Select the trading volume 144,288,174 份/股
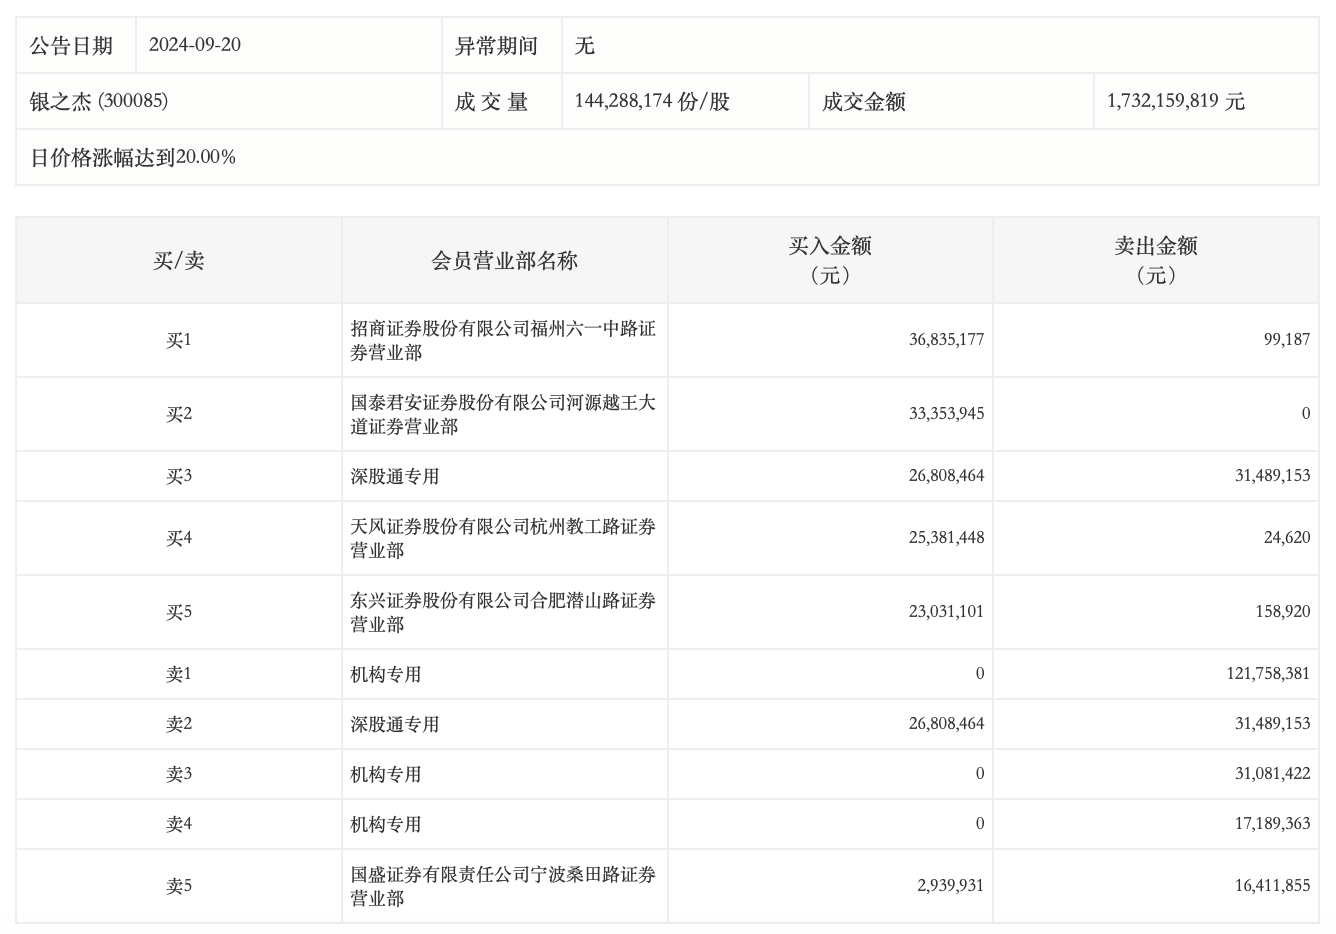Viewport: 1336px width, 934px height. click(x=652, y=101)
